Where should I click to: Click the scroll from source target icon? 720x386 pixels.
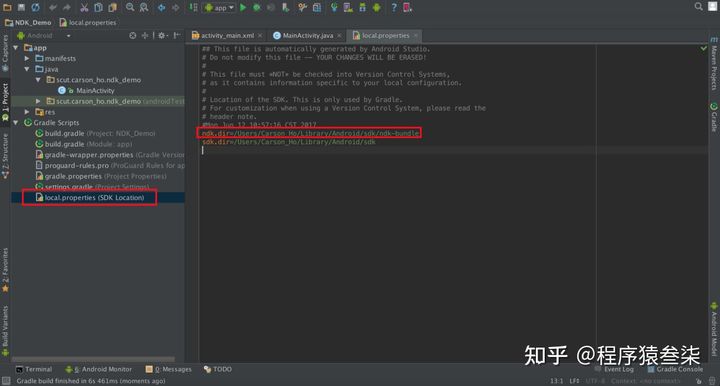coord(132,35)
